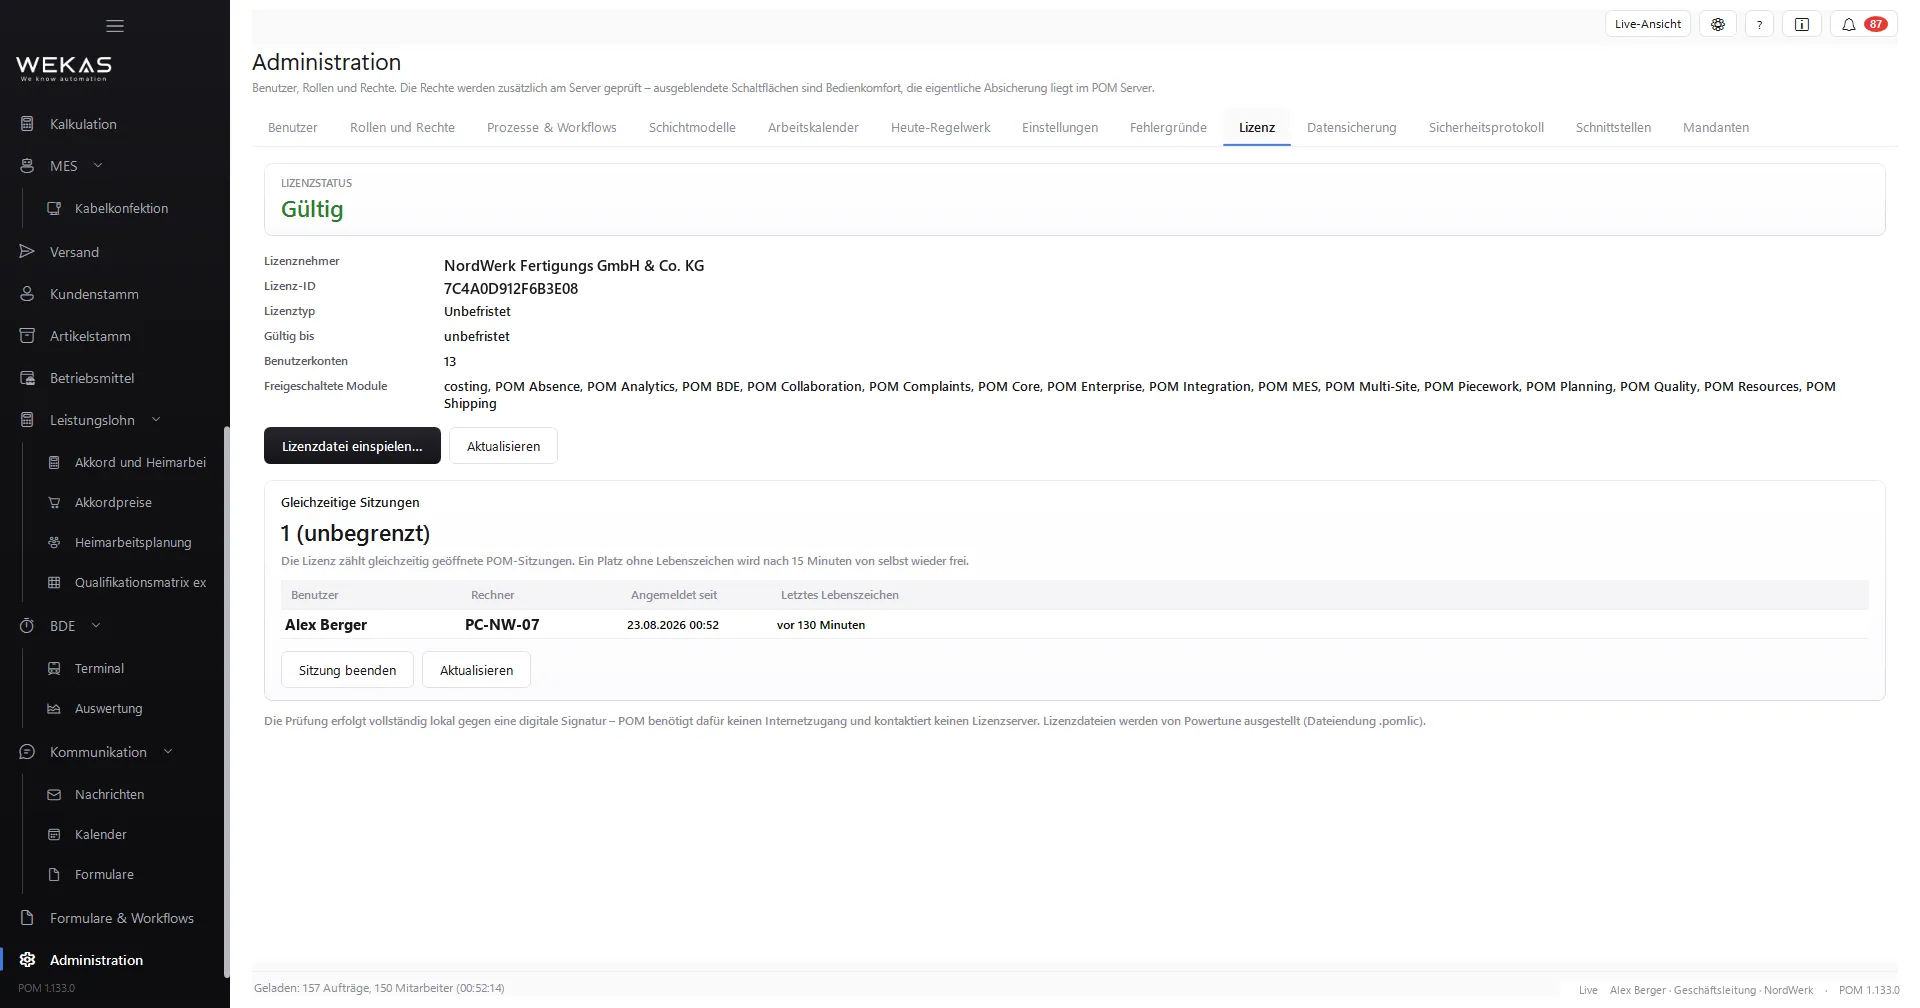Select the Alex Berger session row
The height and width of the screenshot is (1008, 1920).
click(1075, 624)
